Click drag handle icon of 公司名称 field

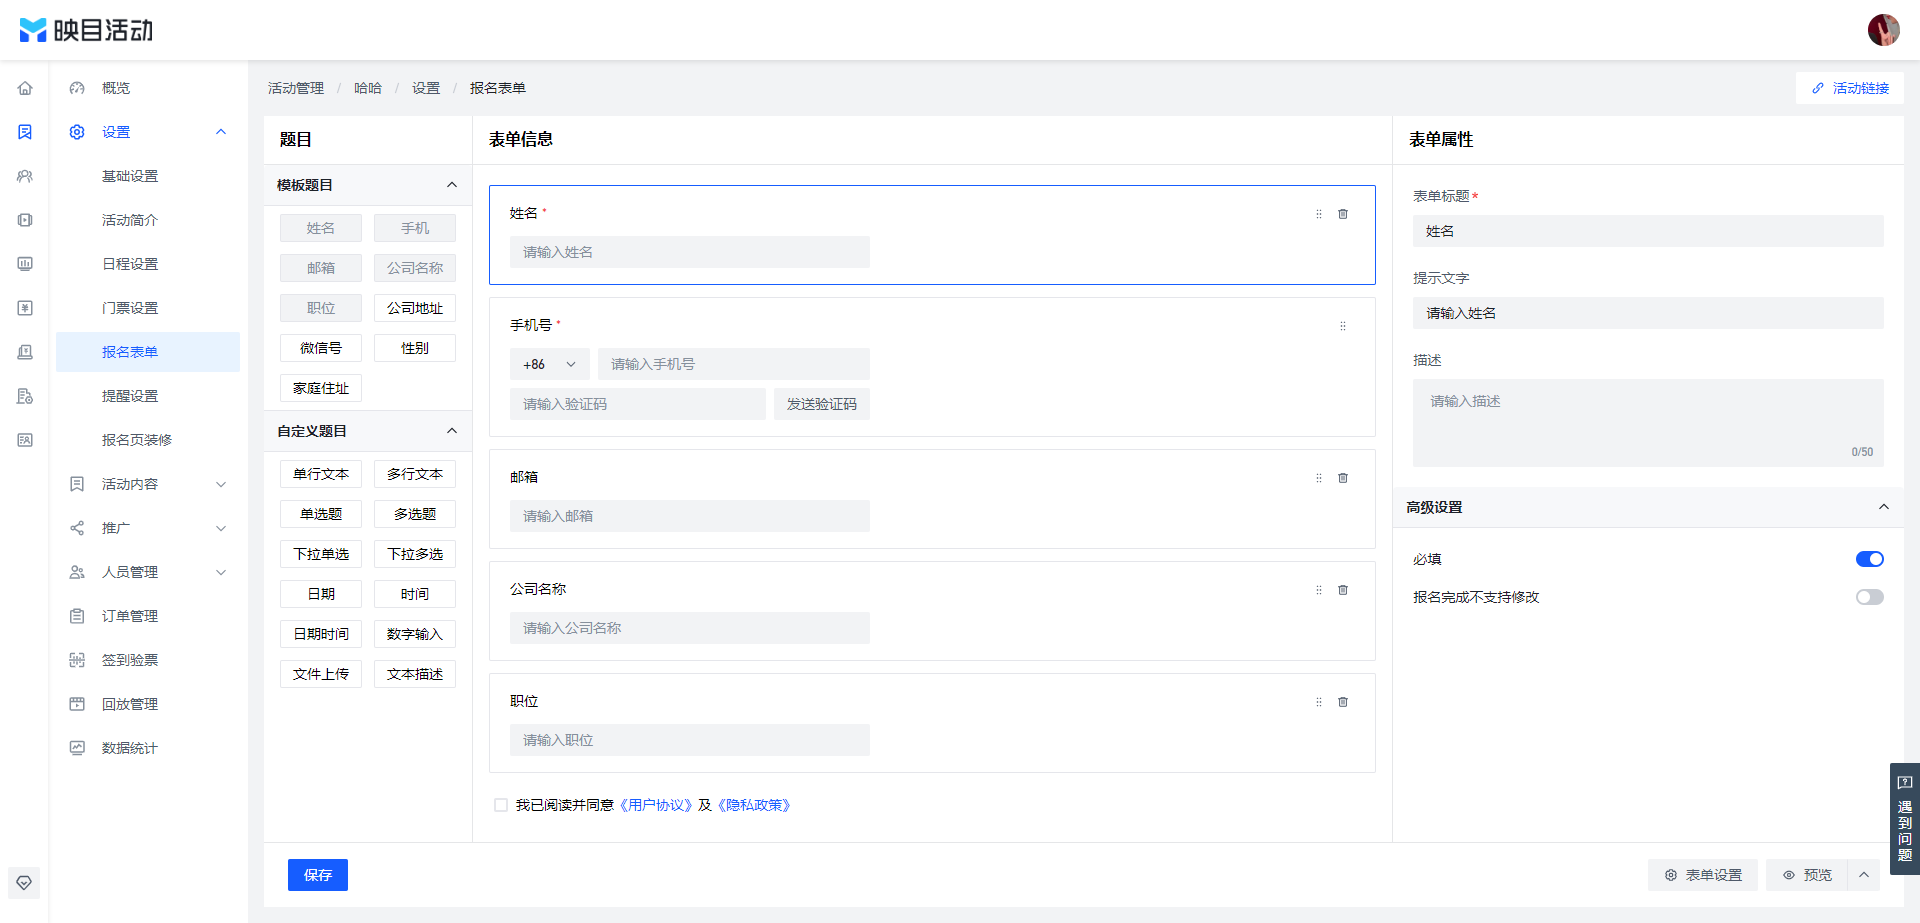1319,590
